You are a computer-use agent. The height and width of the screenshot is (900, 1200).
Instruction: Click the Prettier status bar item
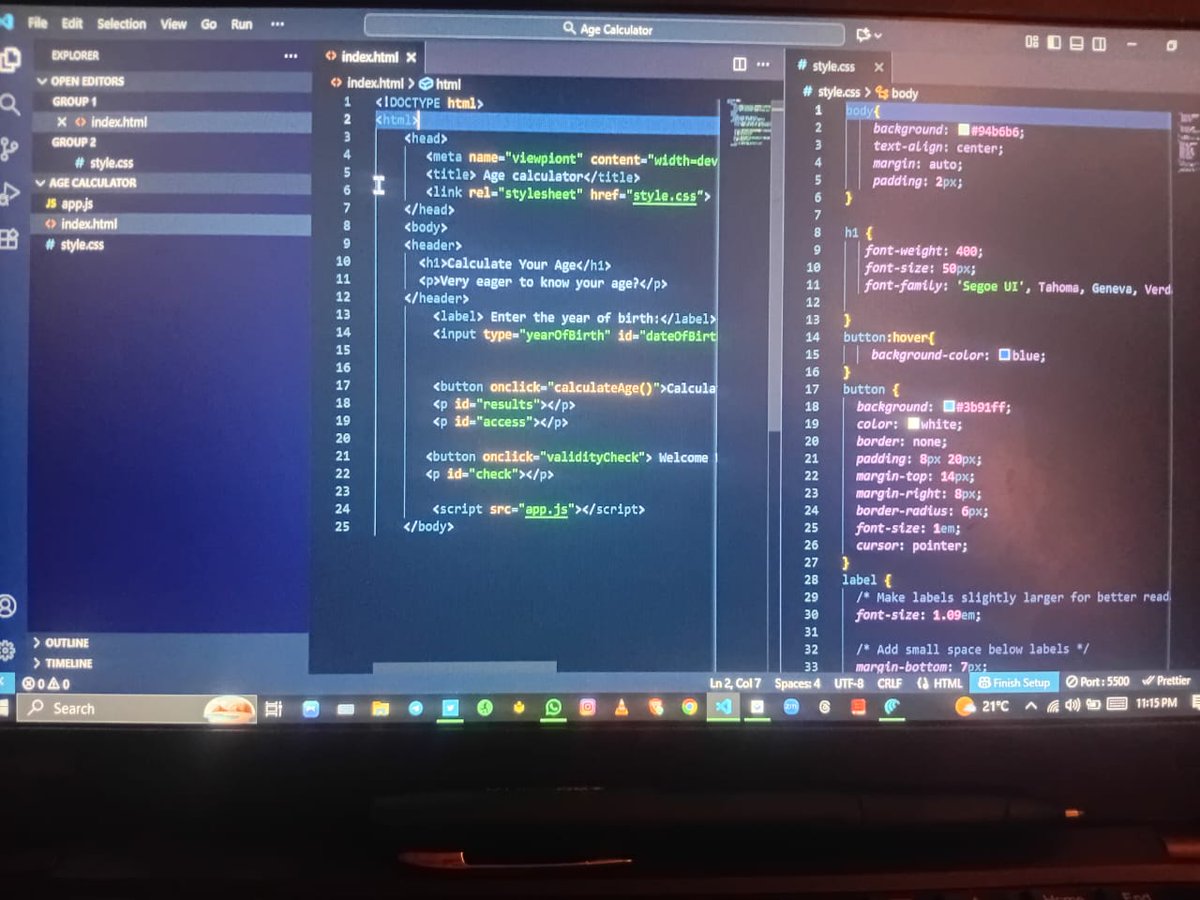[1167, 681]
